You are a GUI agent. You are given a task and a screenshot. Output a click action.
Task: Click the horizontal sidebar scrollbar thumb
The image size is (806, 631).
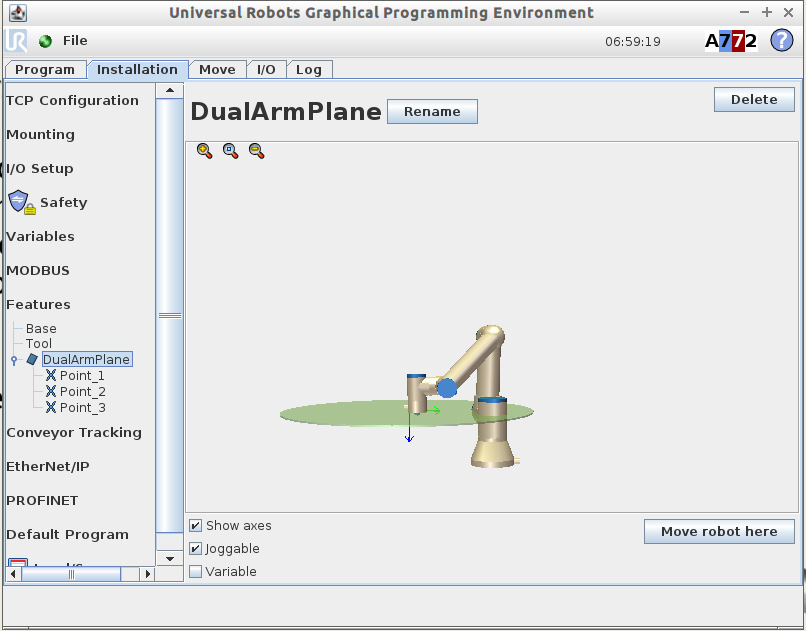click(x=71, y=574)
